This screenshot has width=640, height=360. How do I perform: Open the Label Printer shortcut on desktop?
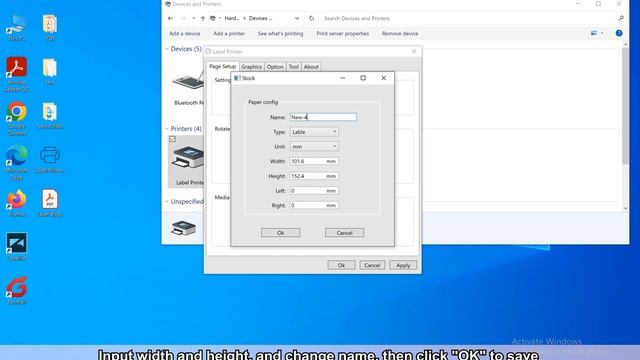(x=50, y=159)
